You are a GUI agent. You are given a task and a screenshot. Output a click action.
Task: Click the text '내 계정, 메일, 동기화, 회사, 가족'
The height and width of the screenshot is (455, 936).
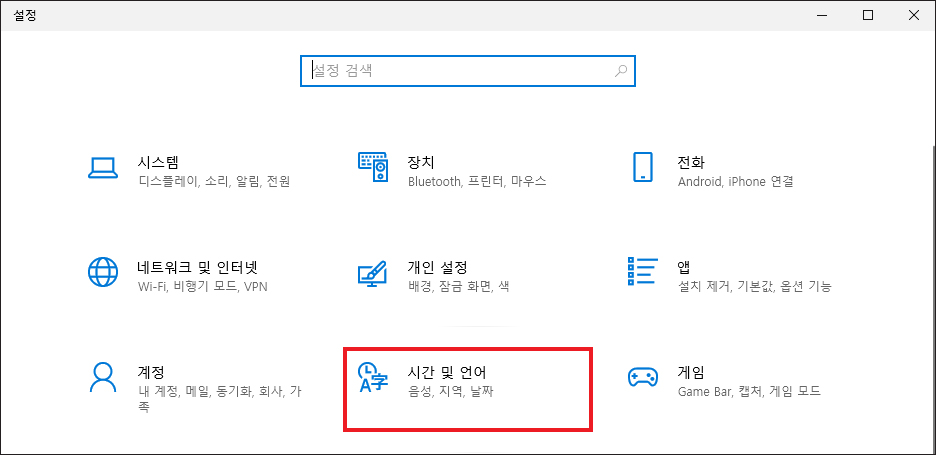[x=219, y=399]
